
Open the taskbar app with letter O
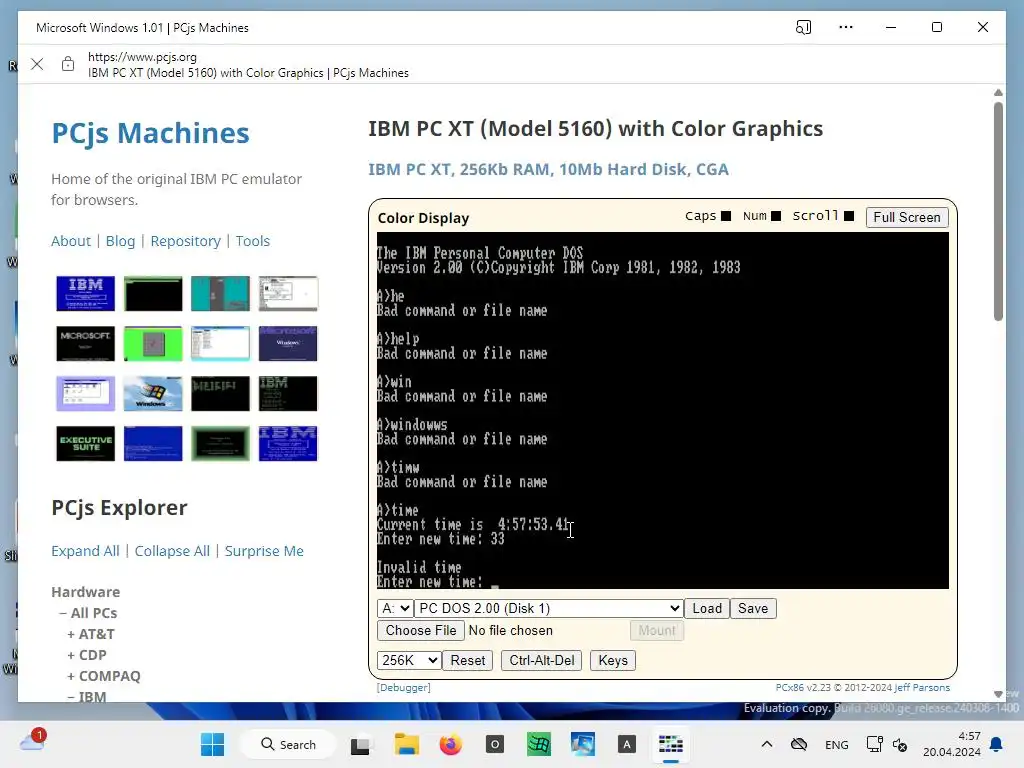click(494, 744)
